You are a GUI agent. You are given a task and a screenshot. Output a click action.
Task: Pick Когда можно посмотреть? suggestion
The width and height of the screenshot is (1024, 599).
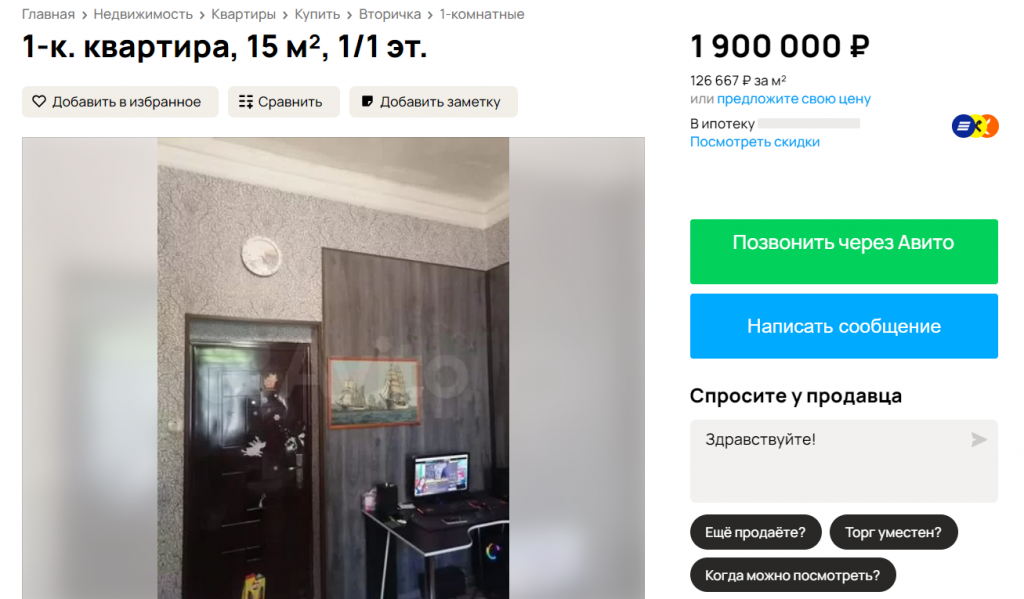(792, 575)
